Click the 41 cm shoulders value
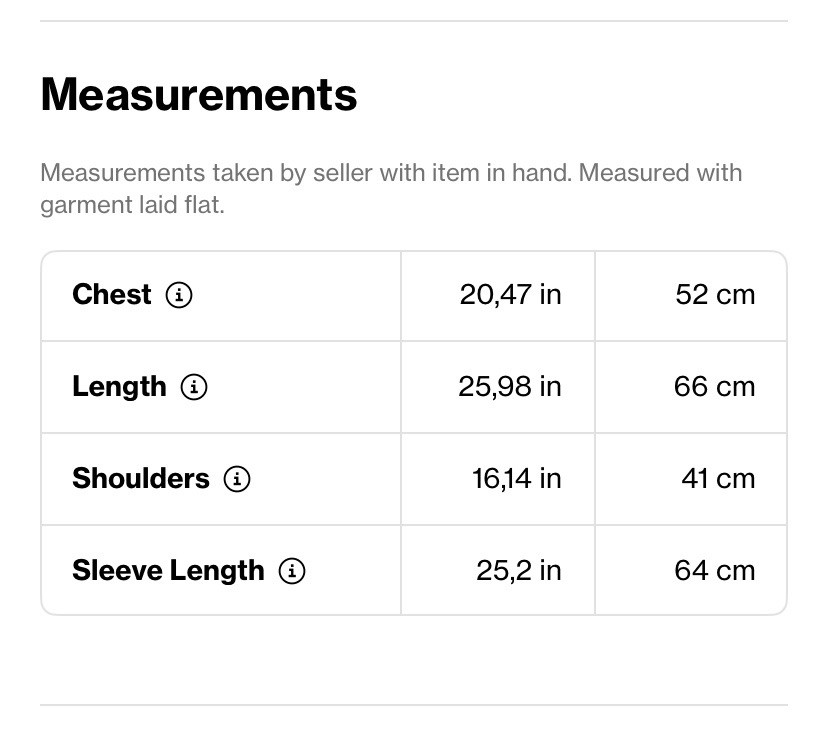The height and width of the screenshot is (735, 828). point(718,479)
